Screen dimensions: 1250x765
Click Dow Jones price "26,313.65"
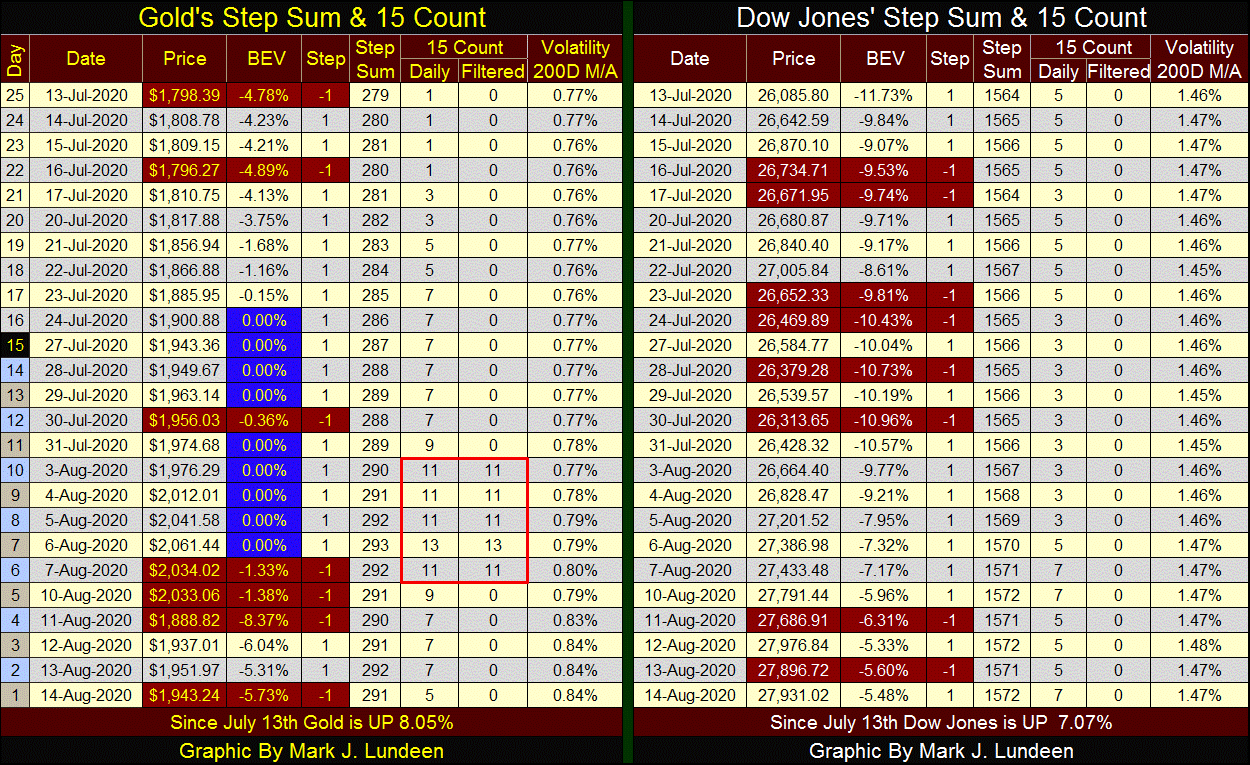(x=794, y=420)
